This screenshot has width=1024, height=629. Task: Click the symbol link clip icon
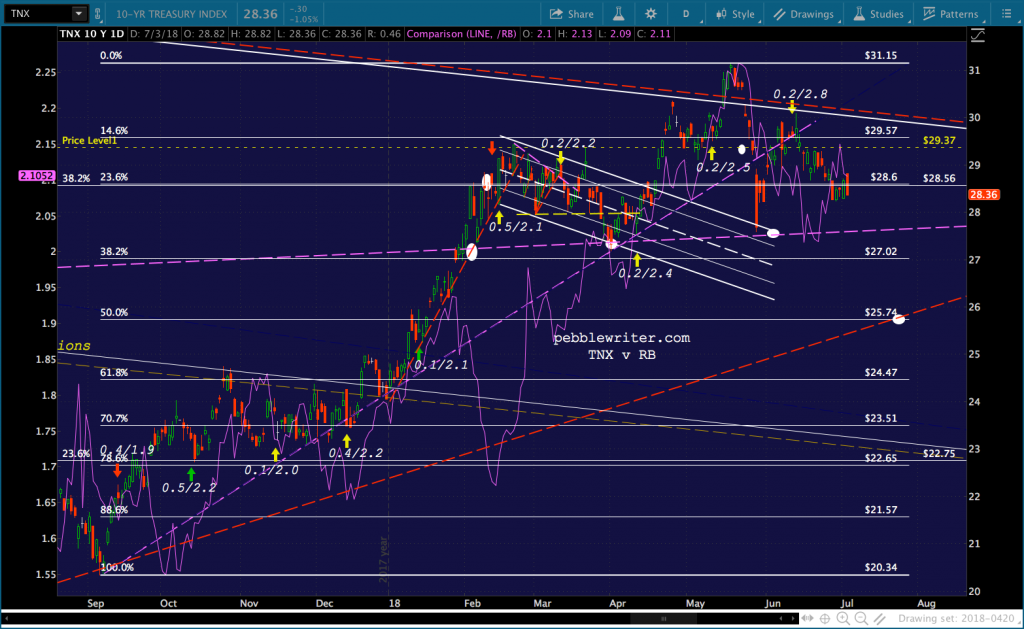(97, 14)
